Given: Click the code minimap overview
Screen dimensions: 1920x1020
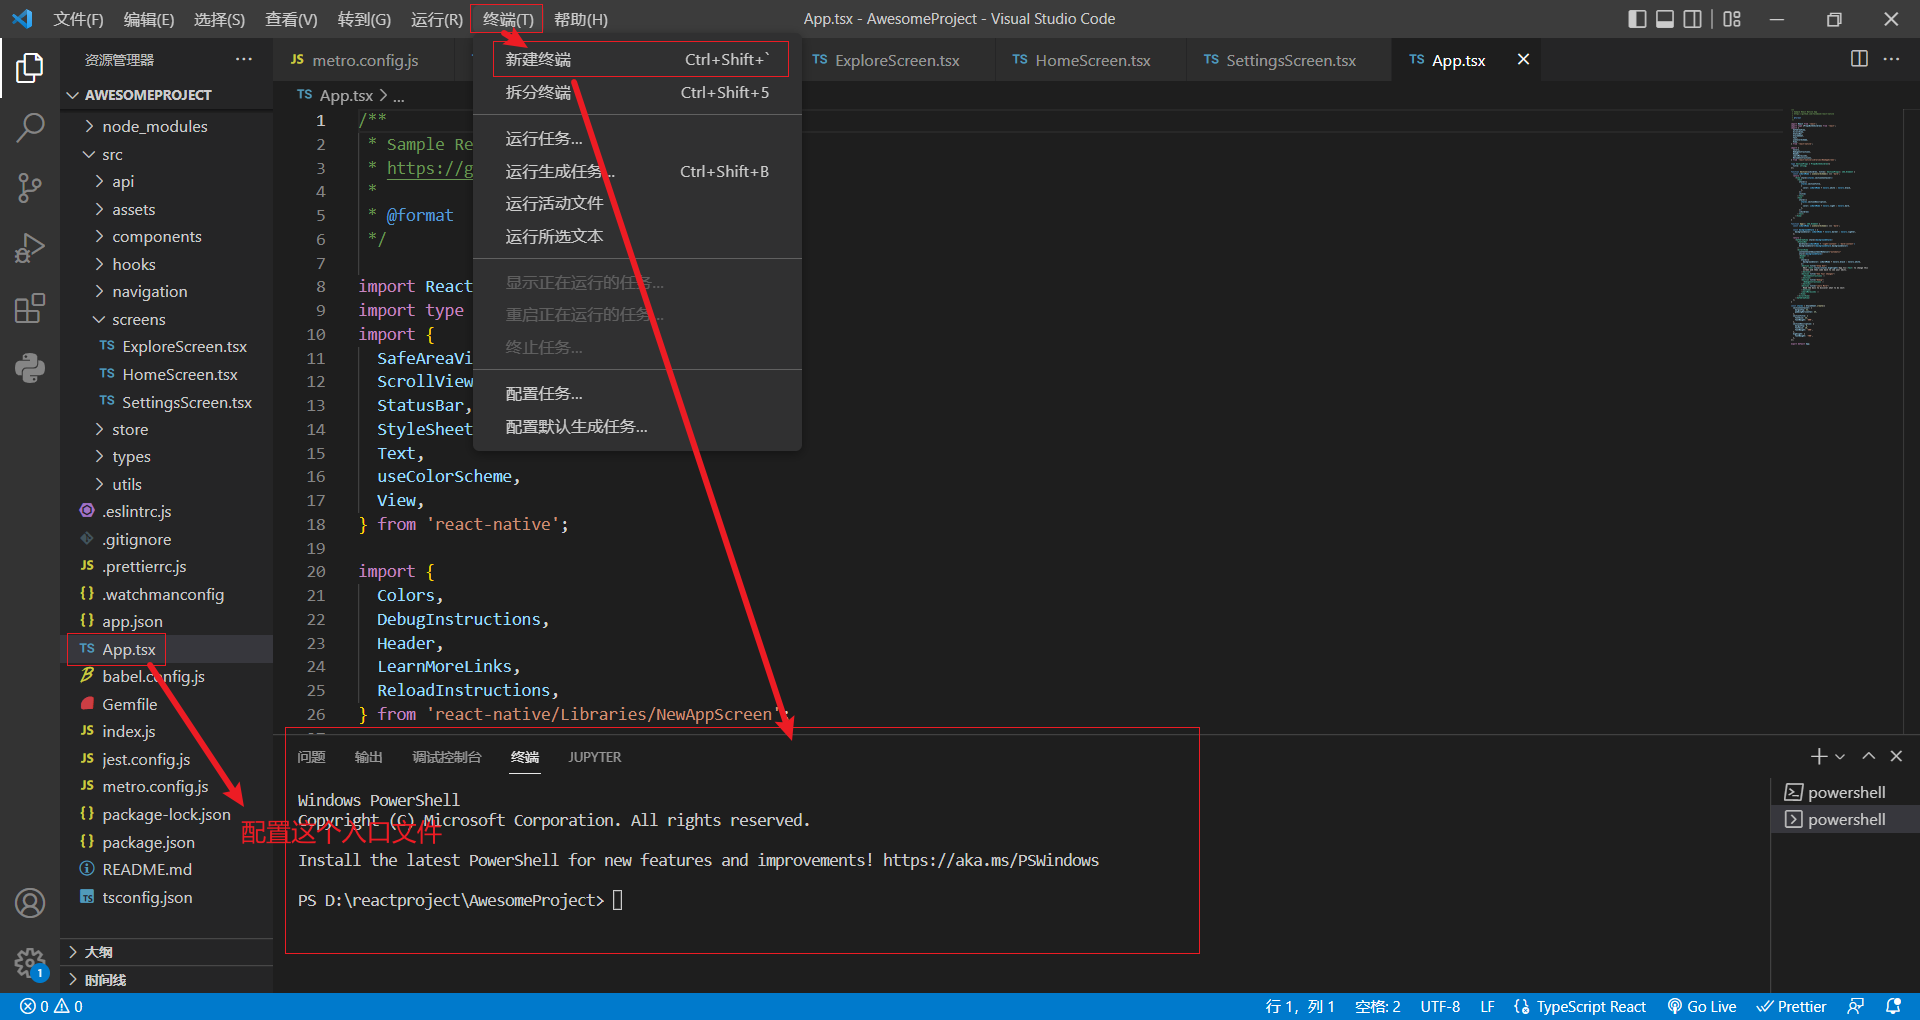Looking at the screenshot, I should click(1830, 227).
